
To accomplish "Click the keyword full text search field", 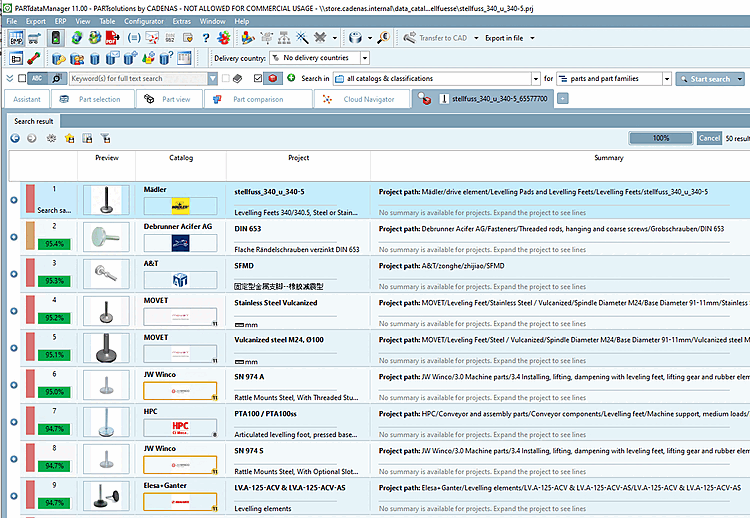I will [130, 78].
